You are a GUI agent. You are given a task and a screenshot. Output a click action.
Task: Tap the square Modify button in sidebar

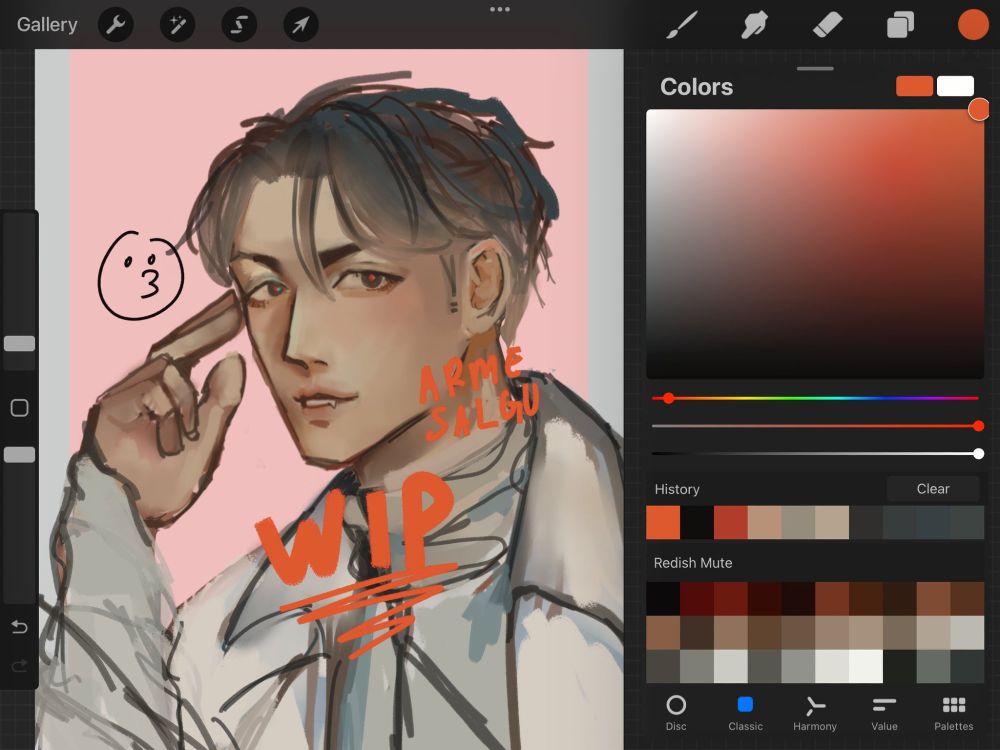(x=20, y=408)
